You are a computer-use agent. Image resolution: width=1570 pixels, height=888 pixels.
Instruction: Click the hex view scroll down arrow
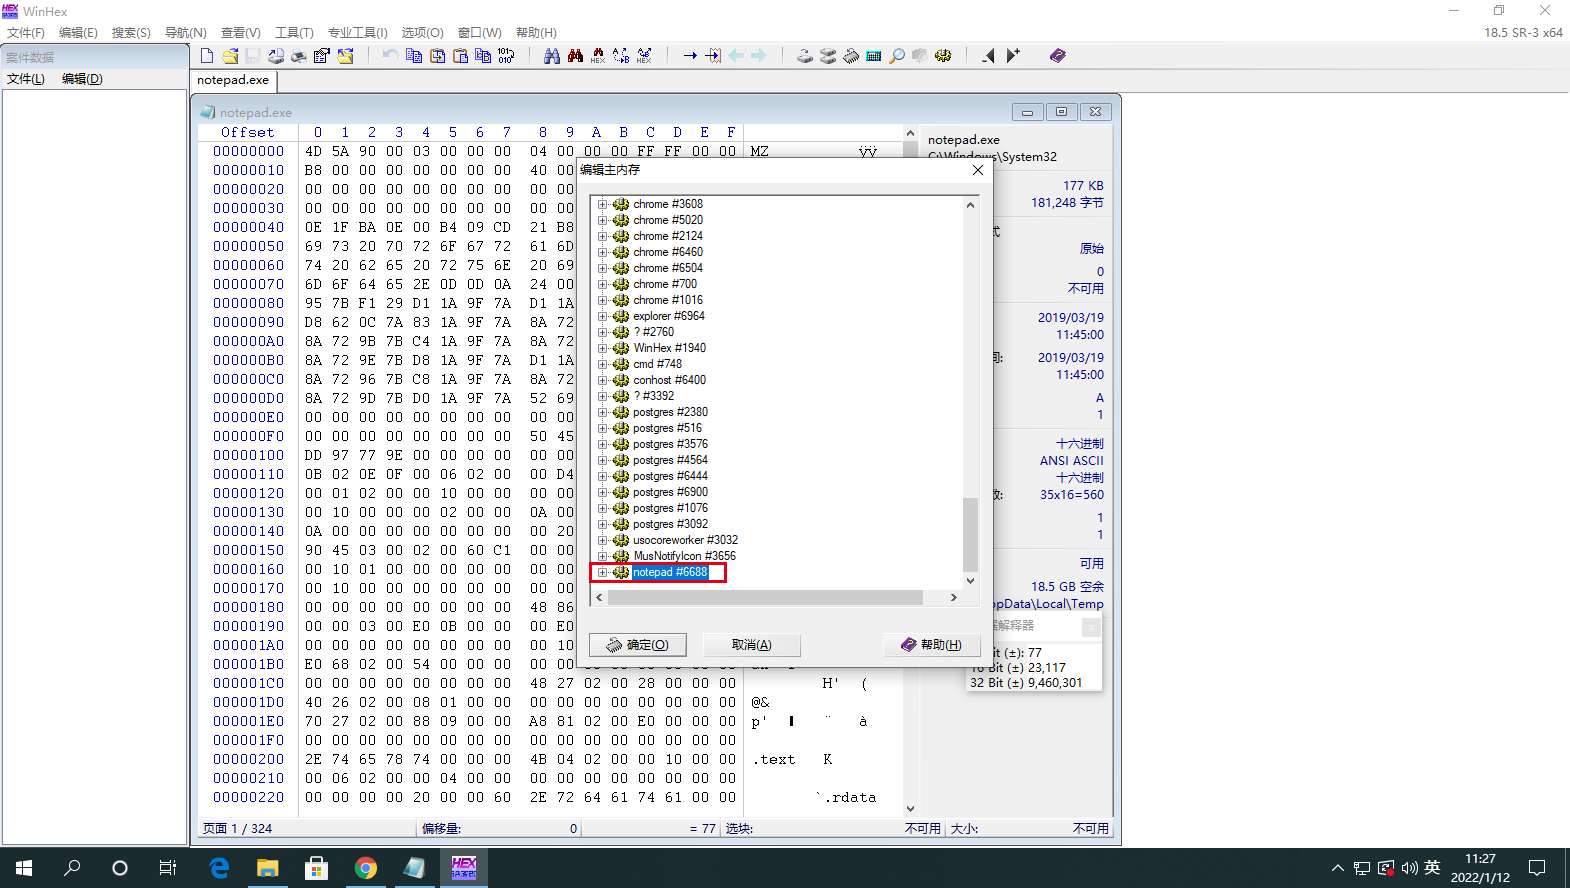[x=910, y=809]
